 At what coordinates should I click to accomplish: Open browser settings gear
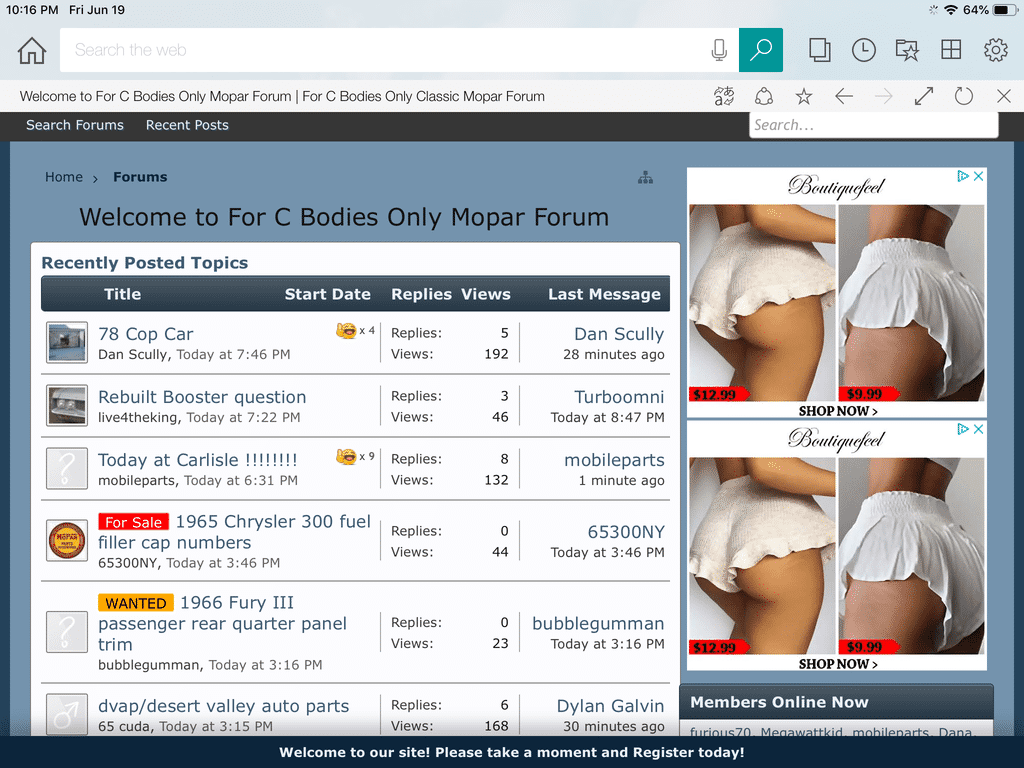(995, 50)
